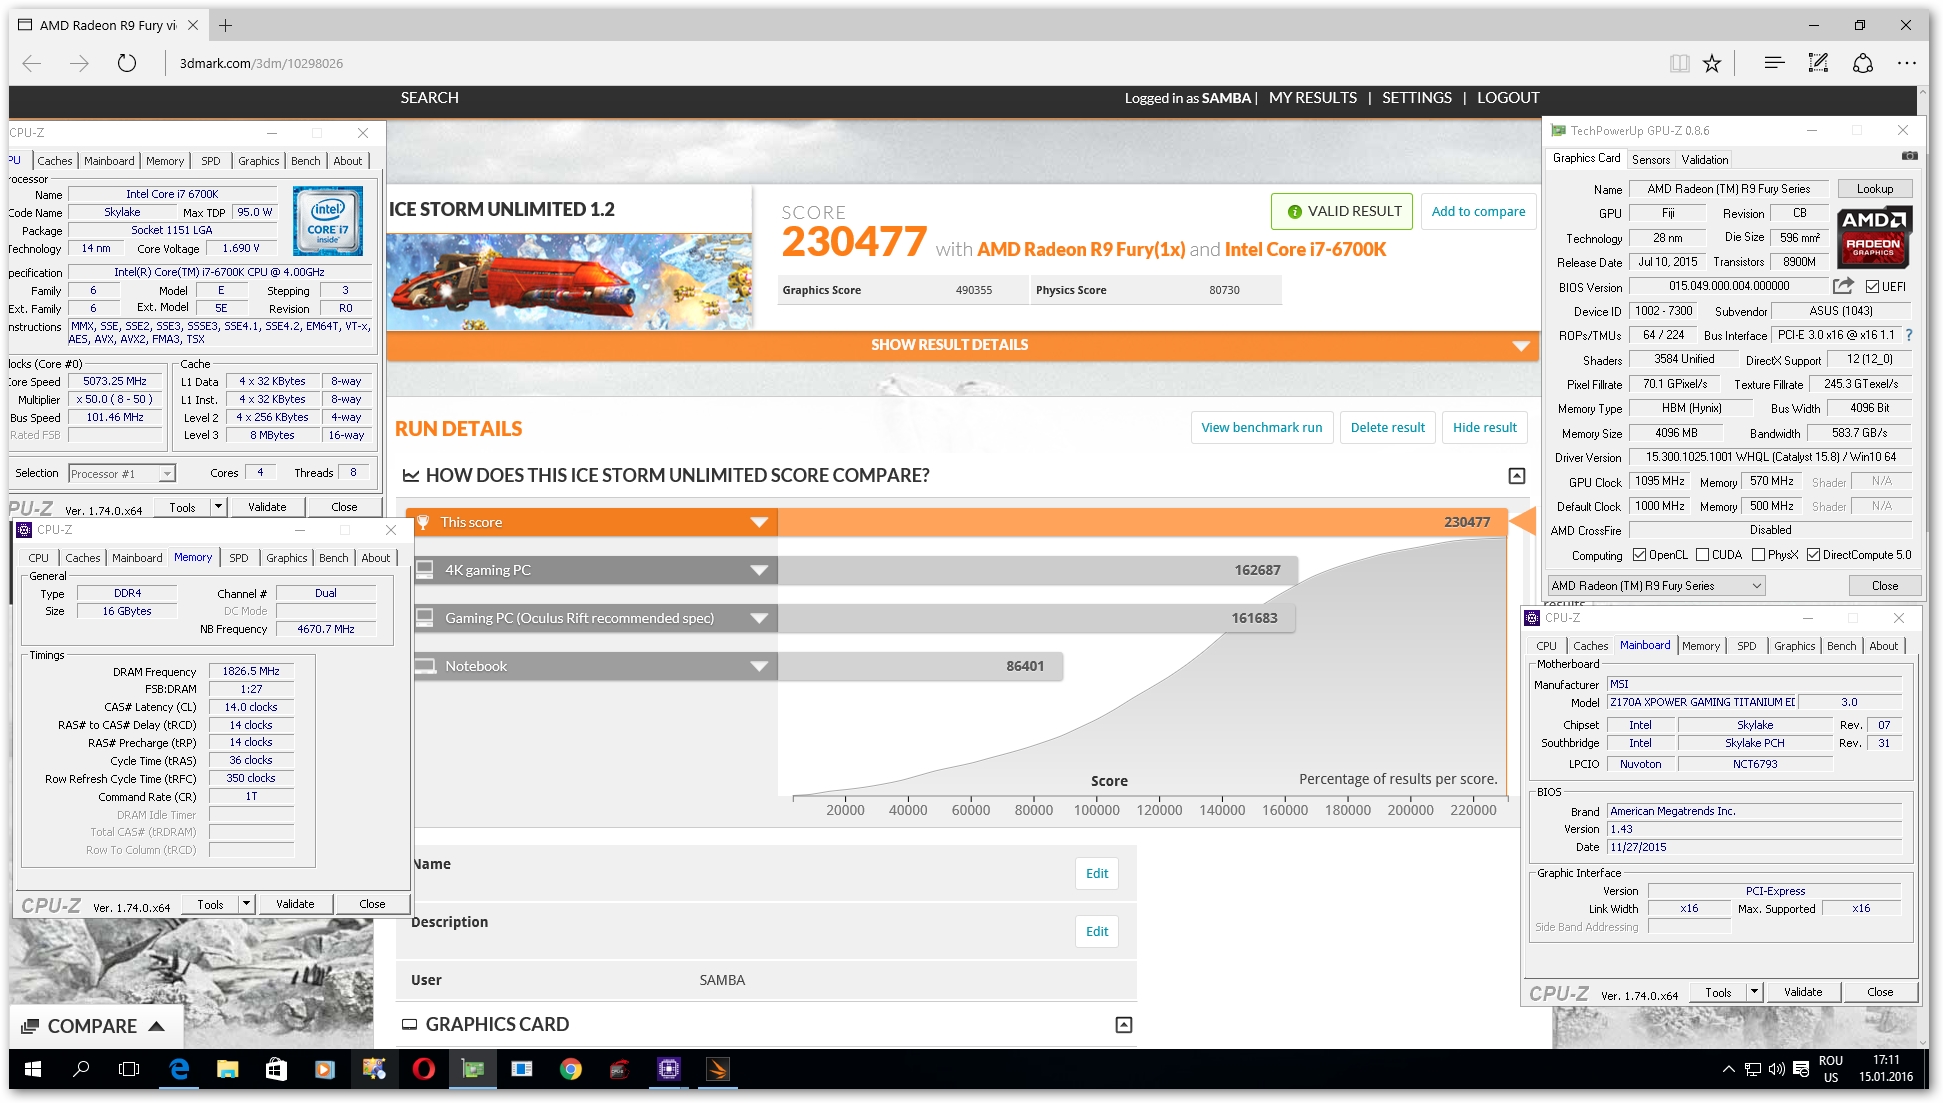Open the Settings link in header
The height and width of the screenshot is (1103, 1943).
(1417, 98)
